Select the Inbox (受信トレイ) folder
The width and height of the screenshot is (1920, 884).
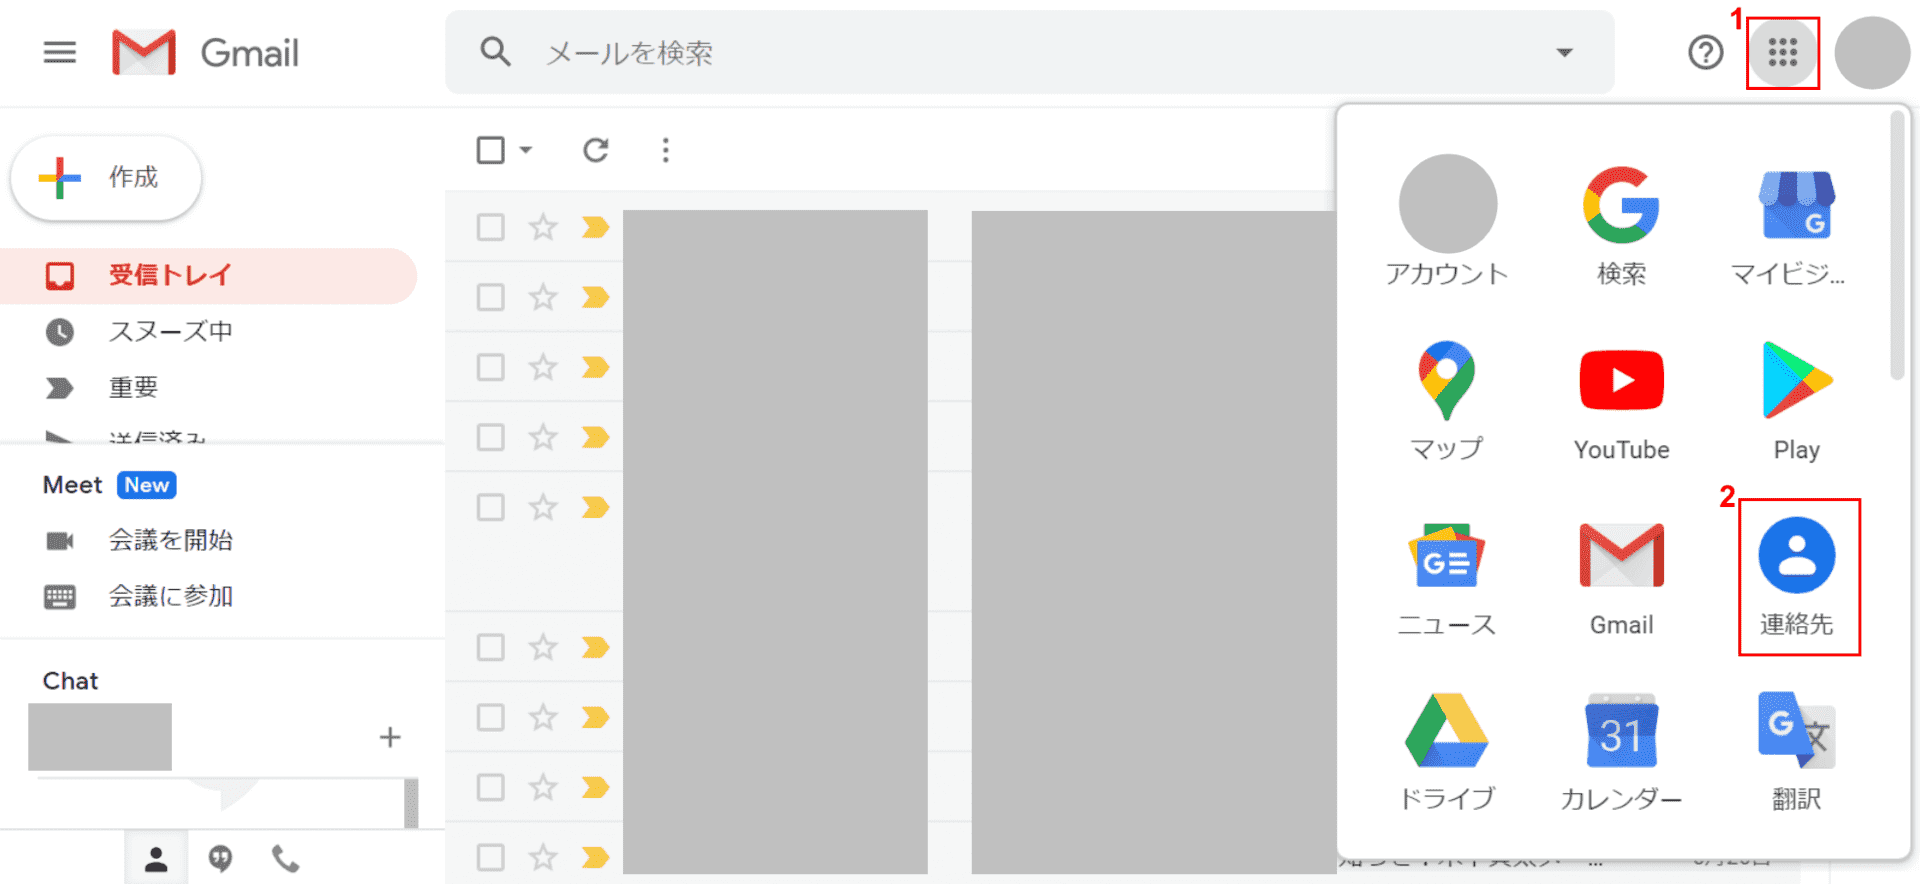[x=208, y=275]
